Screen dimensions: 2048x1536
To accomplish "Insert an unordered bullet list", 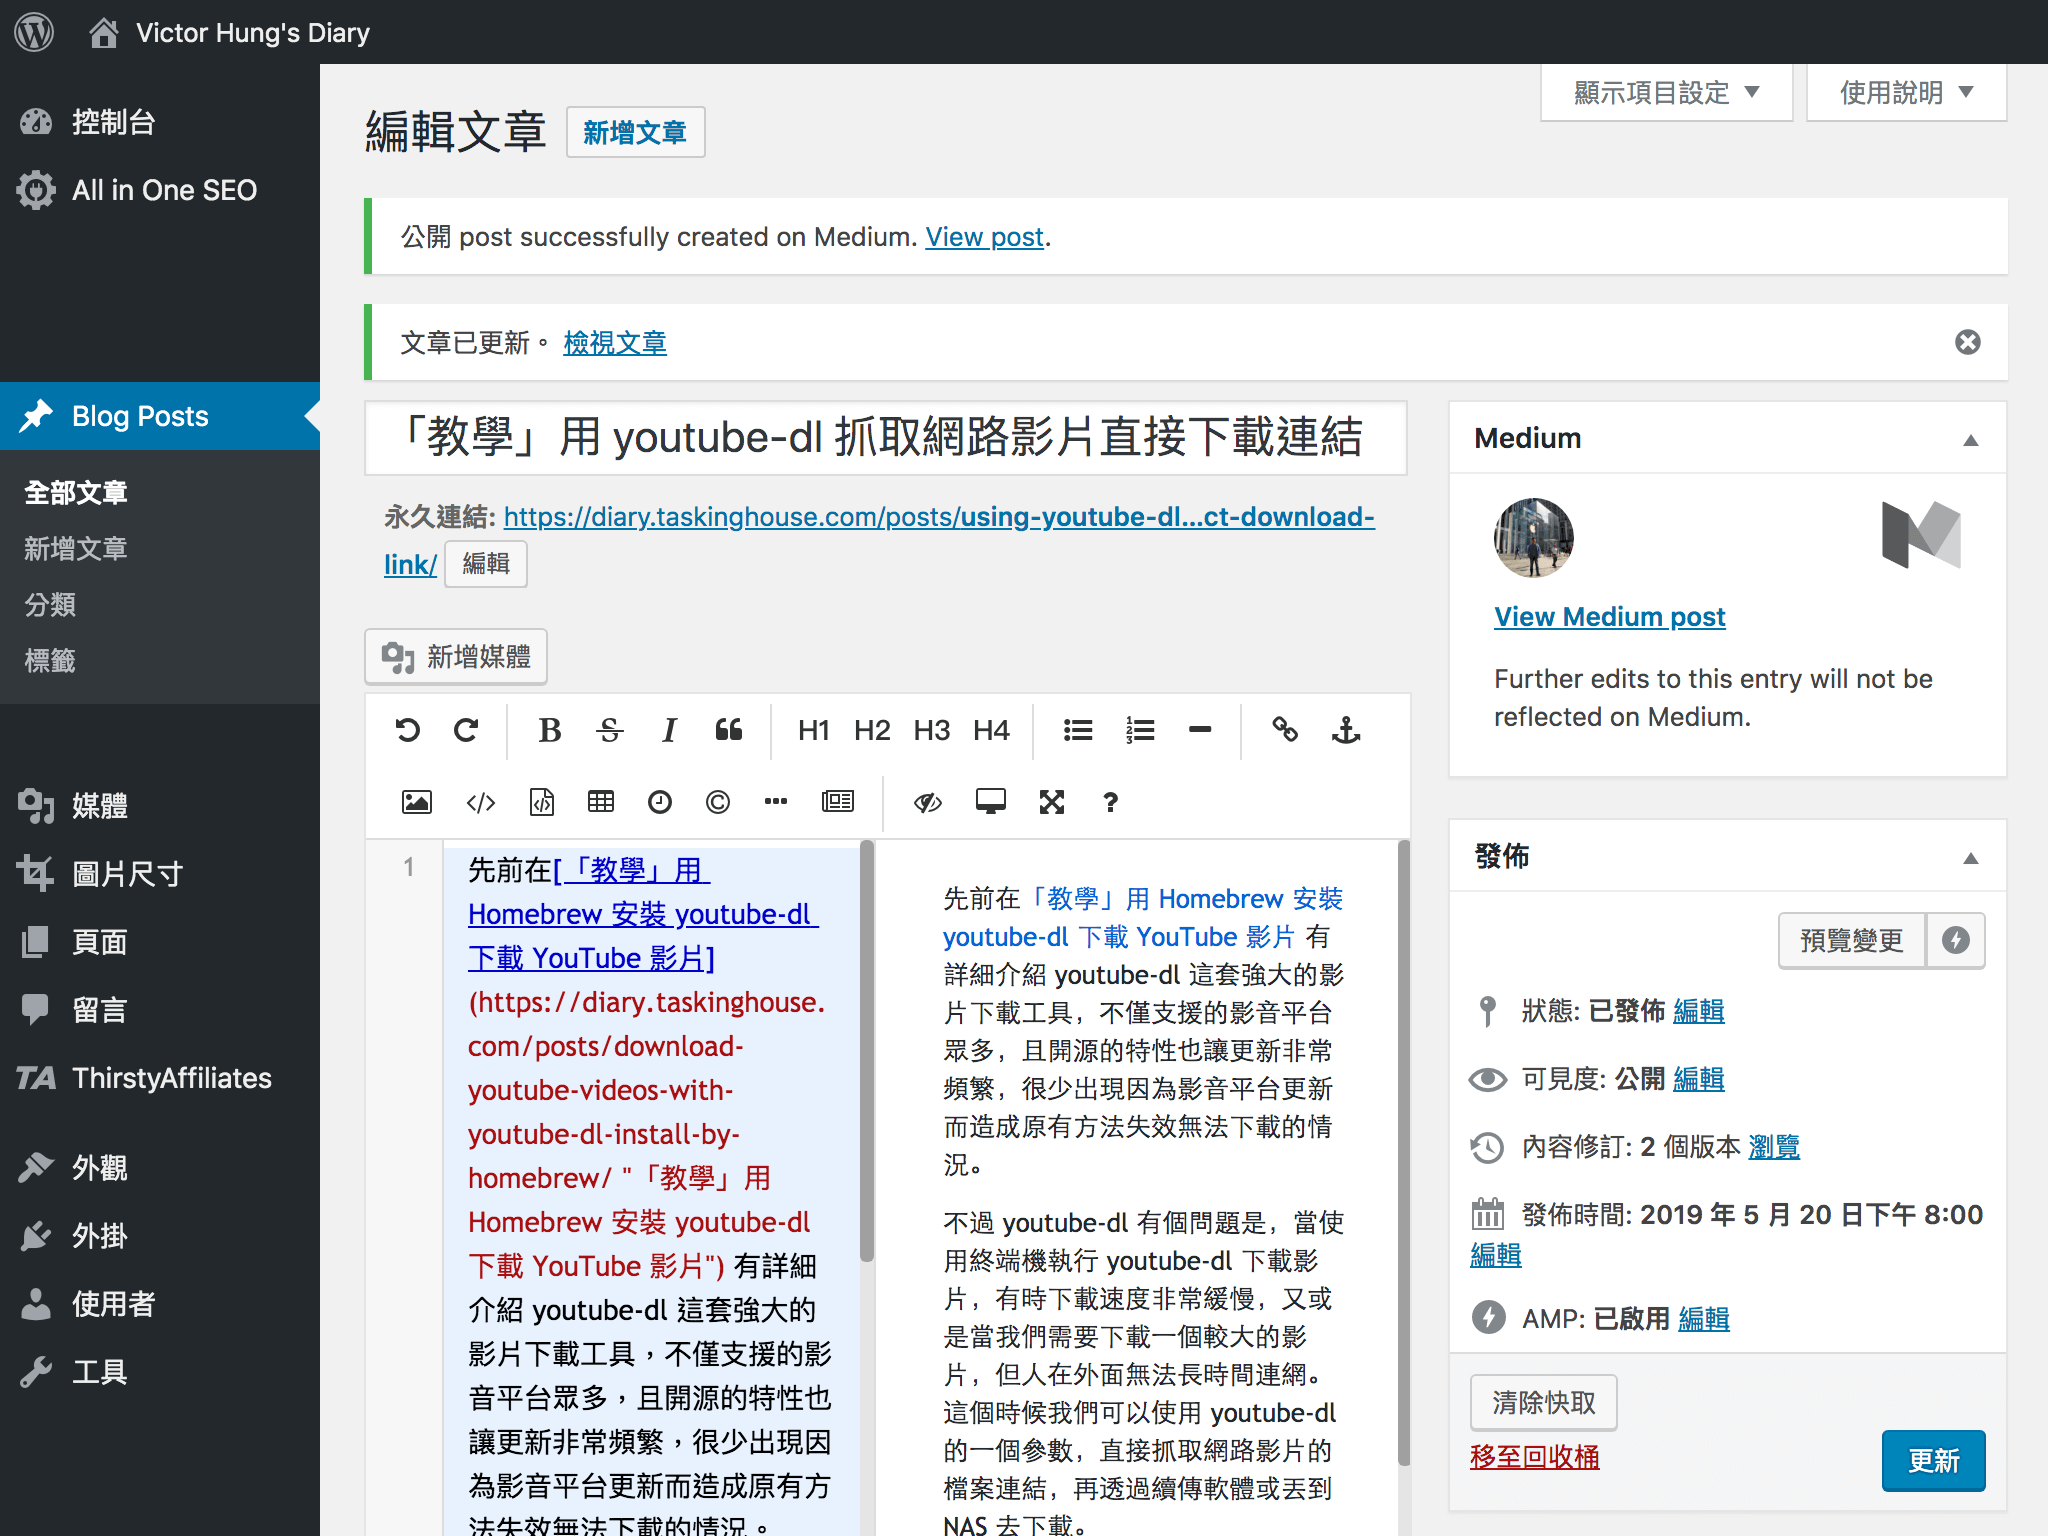I will click(1077, 731).
